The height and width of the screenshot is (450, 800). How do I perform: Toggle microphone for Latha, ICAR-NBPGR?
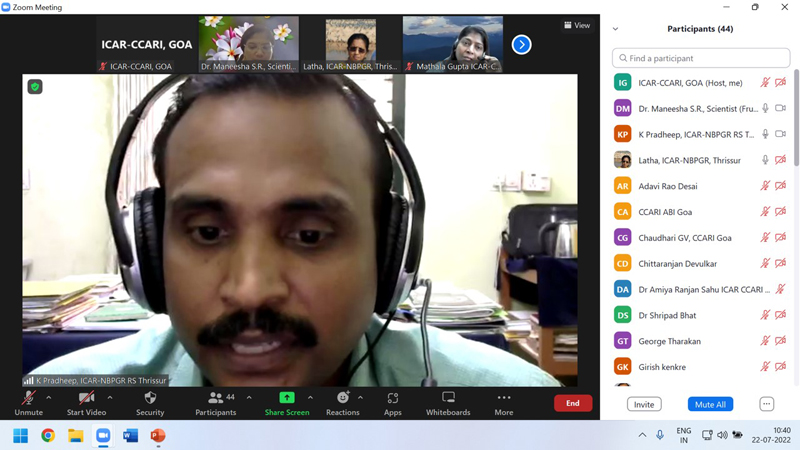(x=765, y=160)
